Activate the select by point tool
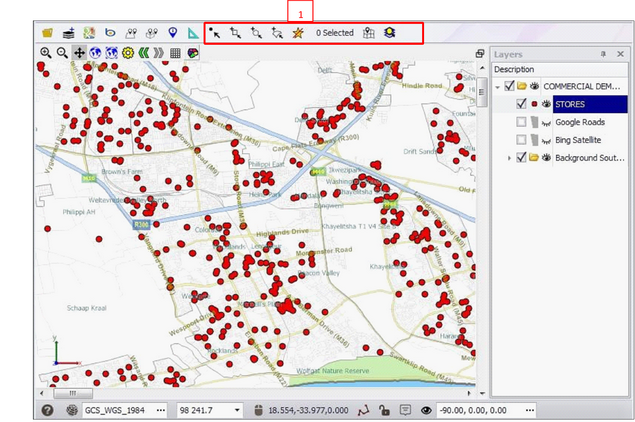This screenshot has height=422, width=635. [215, 33]
